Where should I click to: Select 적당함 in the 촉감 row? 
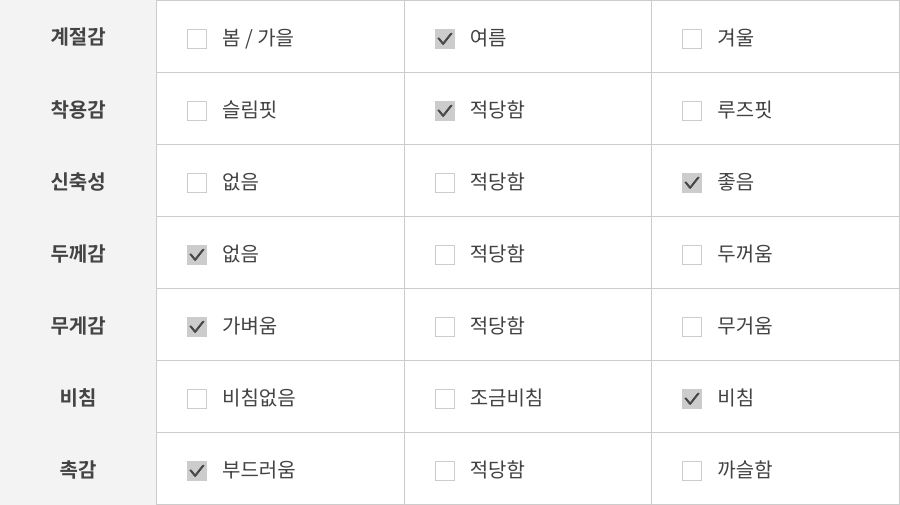[x=445, y=471]
